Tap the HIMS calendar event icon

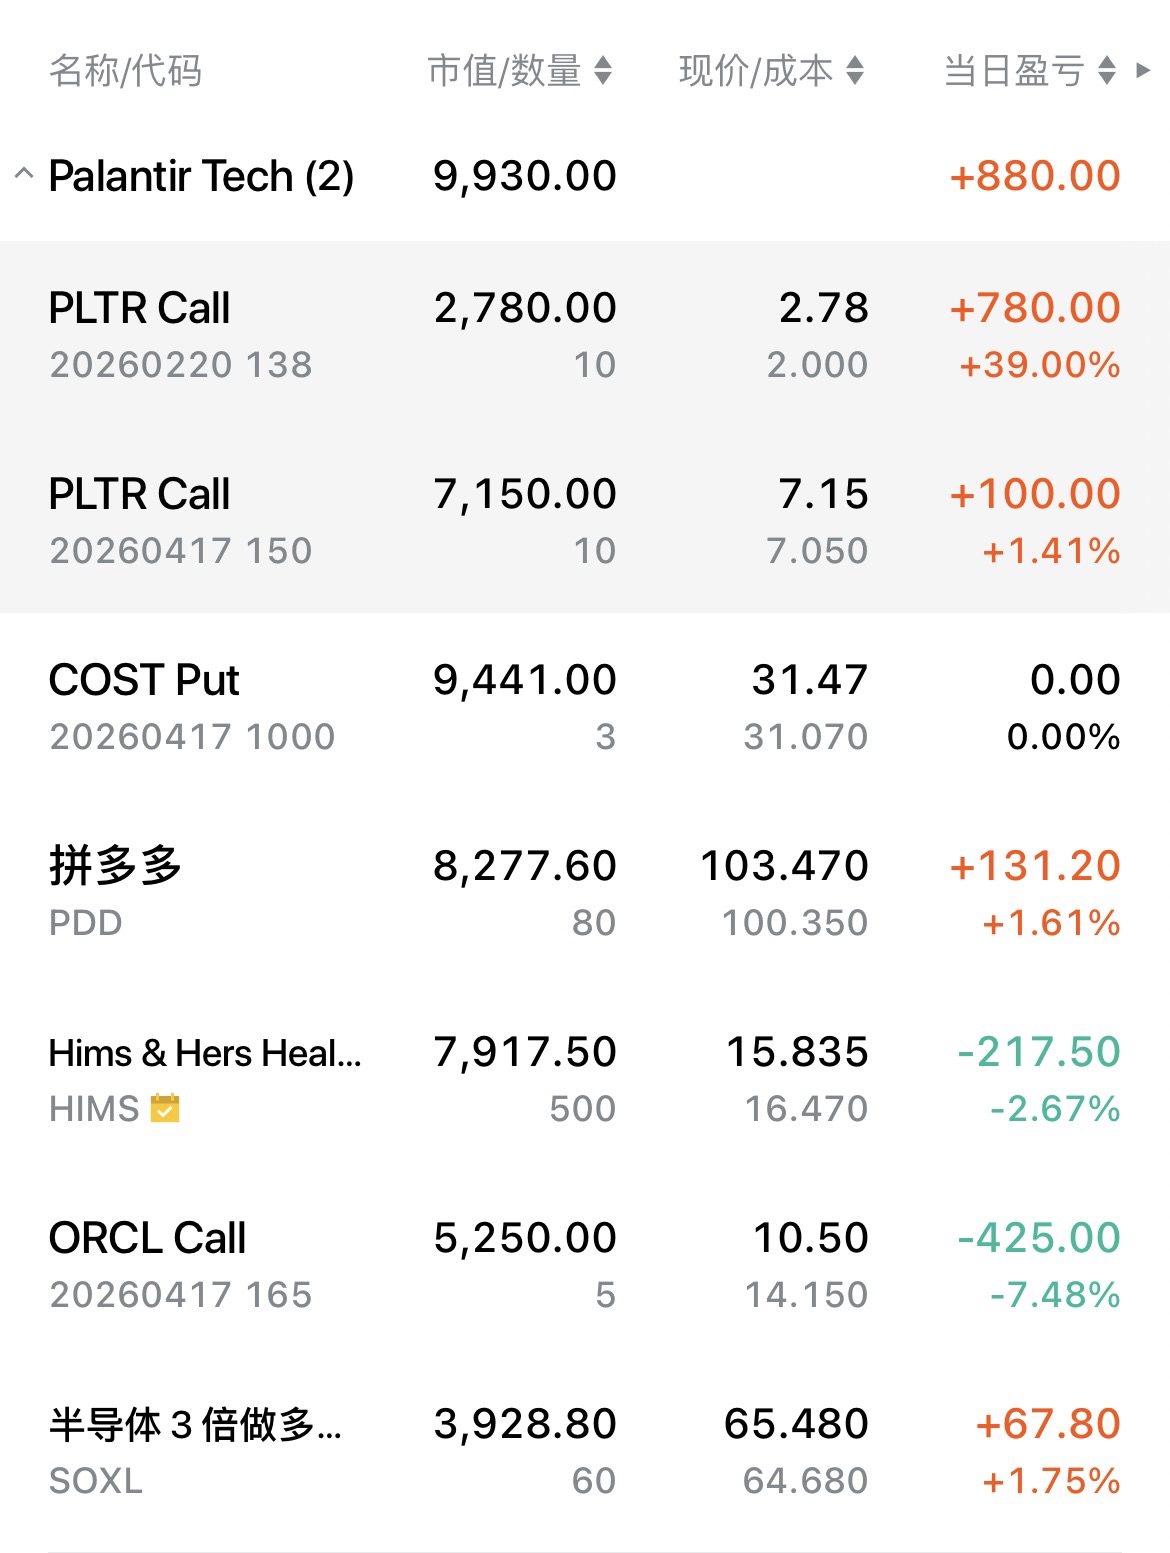(165, 1109)
